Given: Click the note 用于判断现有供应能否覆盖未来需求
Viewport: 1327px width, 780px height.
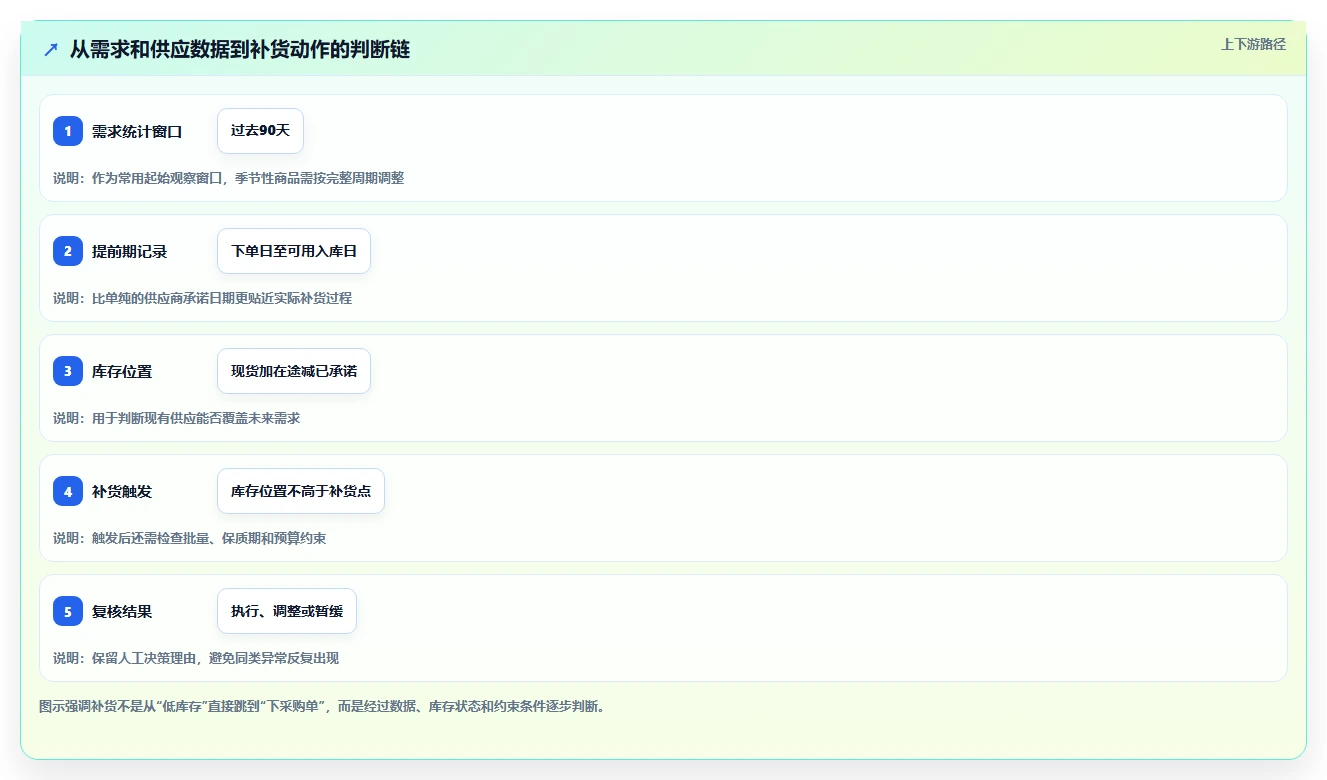Looking at the screenshot, I should 177,418.
